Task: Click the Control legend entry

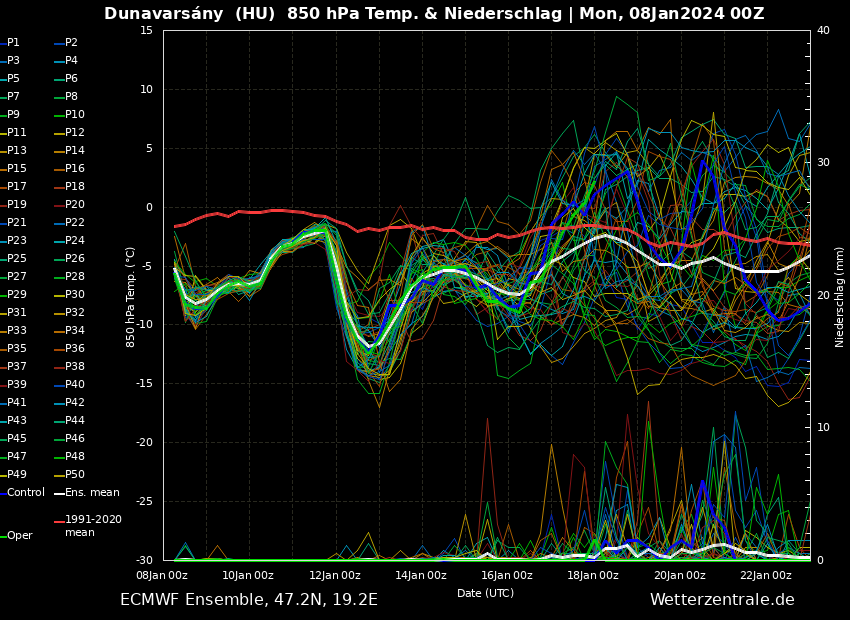Action: tap(26, 493)
